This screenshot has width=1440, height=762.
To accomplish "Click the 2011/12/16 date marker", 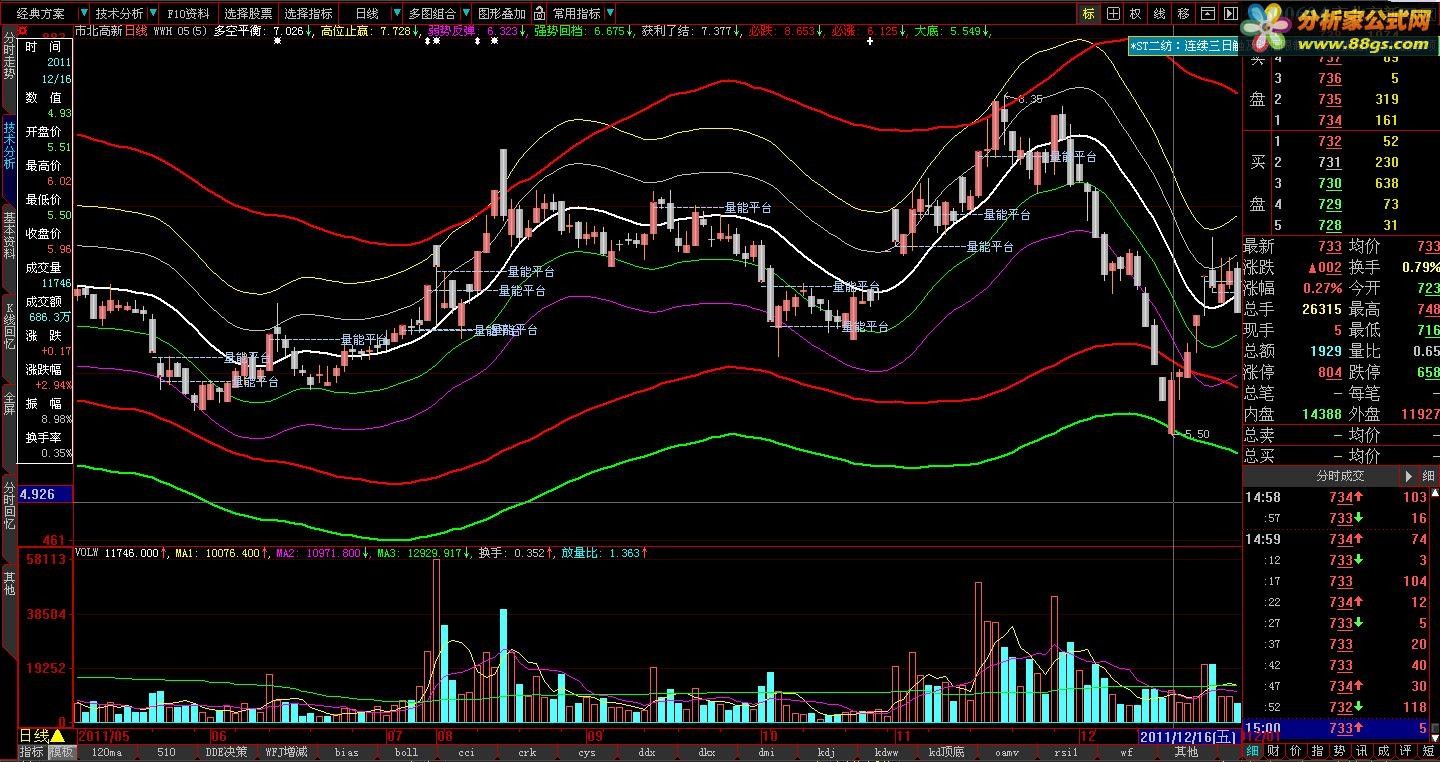I will coord(1189,736).
